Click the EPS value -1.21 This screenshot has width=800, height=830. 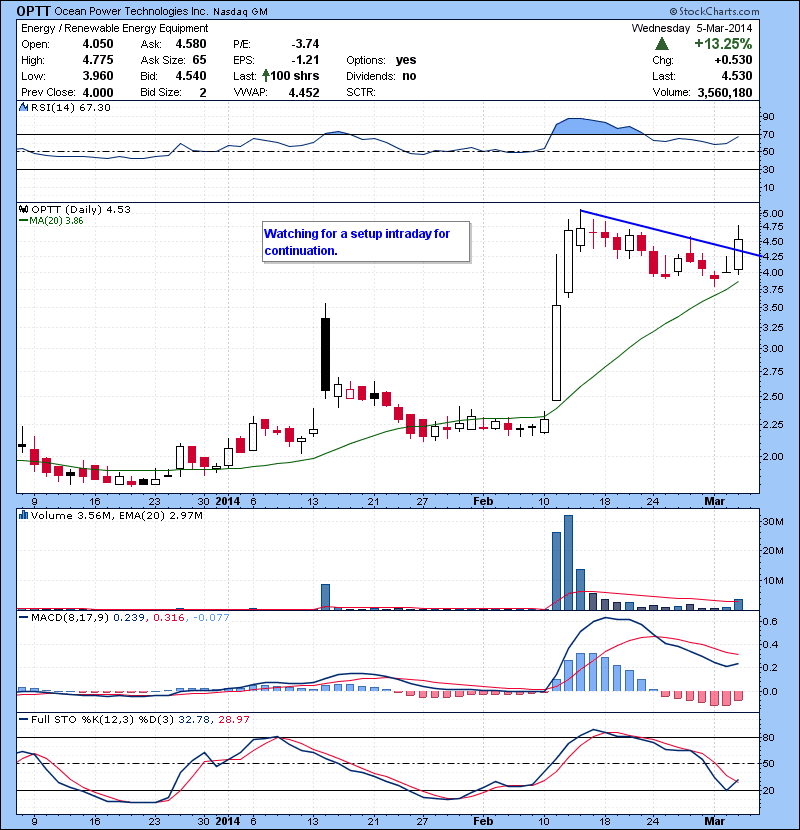pos(305,60)
